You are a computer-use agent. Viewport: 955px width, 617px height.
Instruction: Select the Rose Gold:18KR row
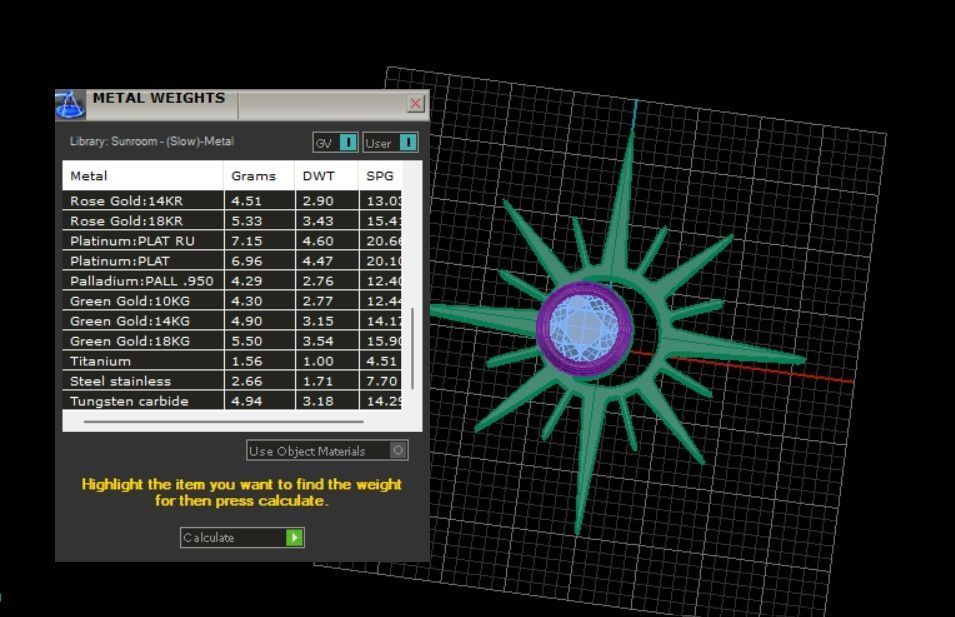pos(232,220)
